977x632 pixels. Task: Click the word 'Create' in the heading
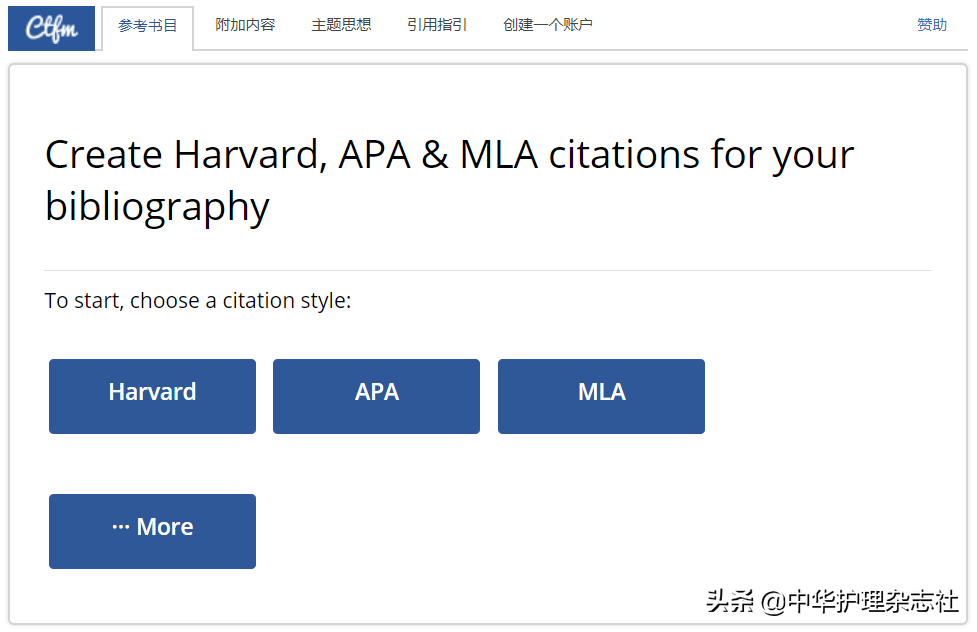coord(103,155)
